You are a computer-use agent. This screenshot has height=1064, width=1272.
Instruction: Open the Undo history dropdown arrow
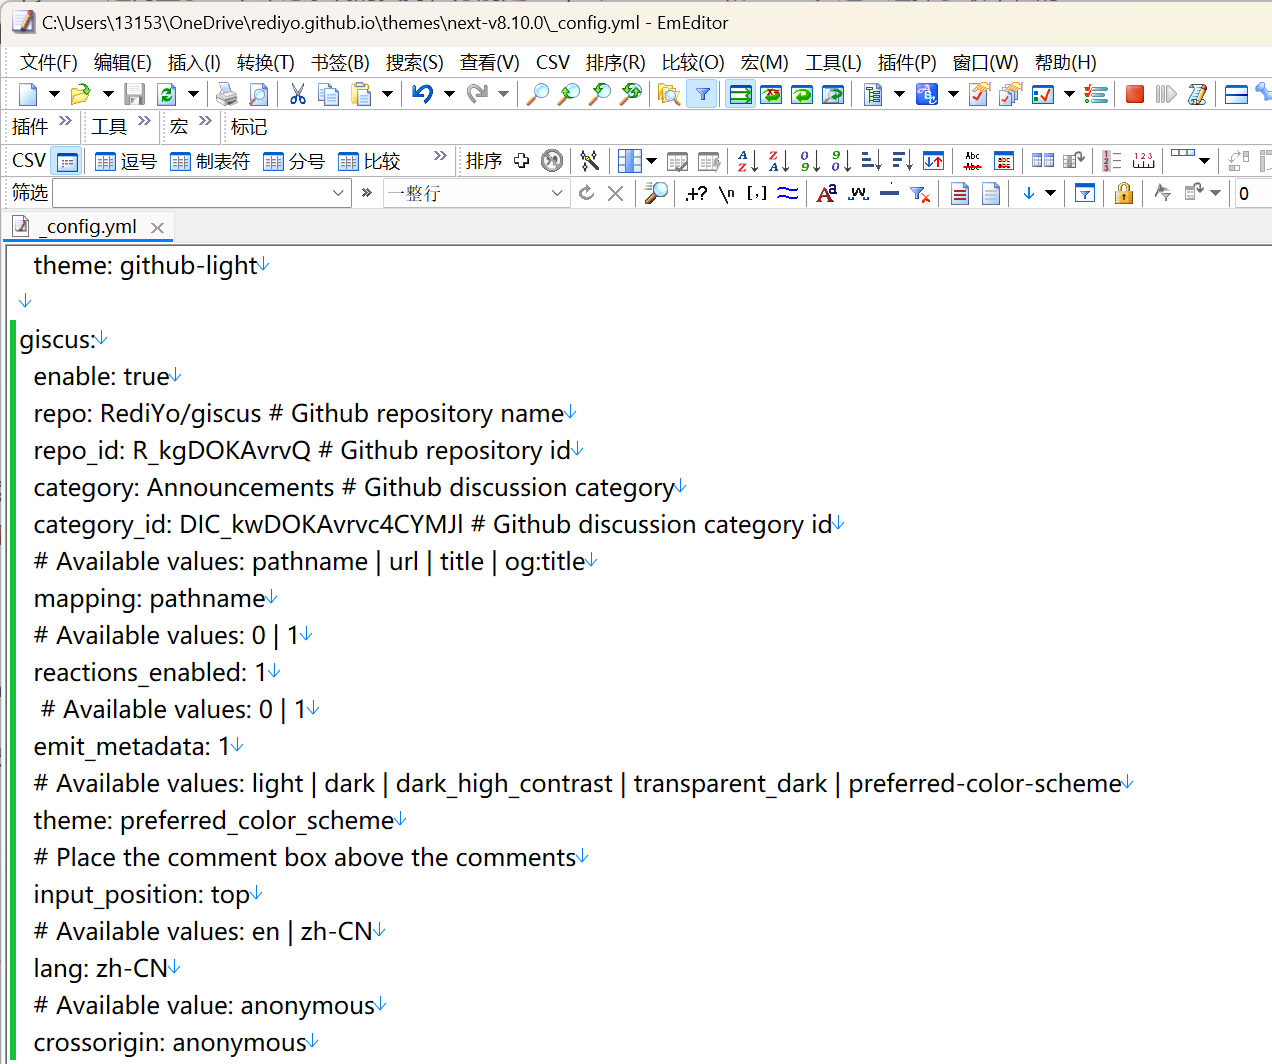pos(449,94)
